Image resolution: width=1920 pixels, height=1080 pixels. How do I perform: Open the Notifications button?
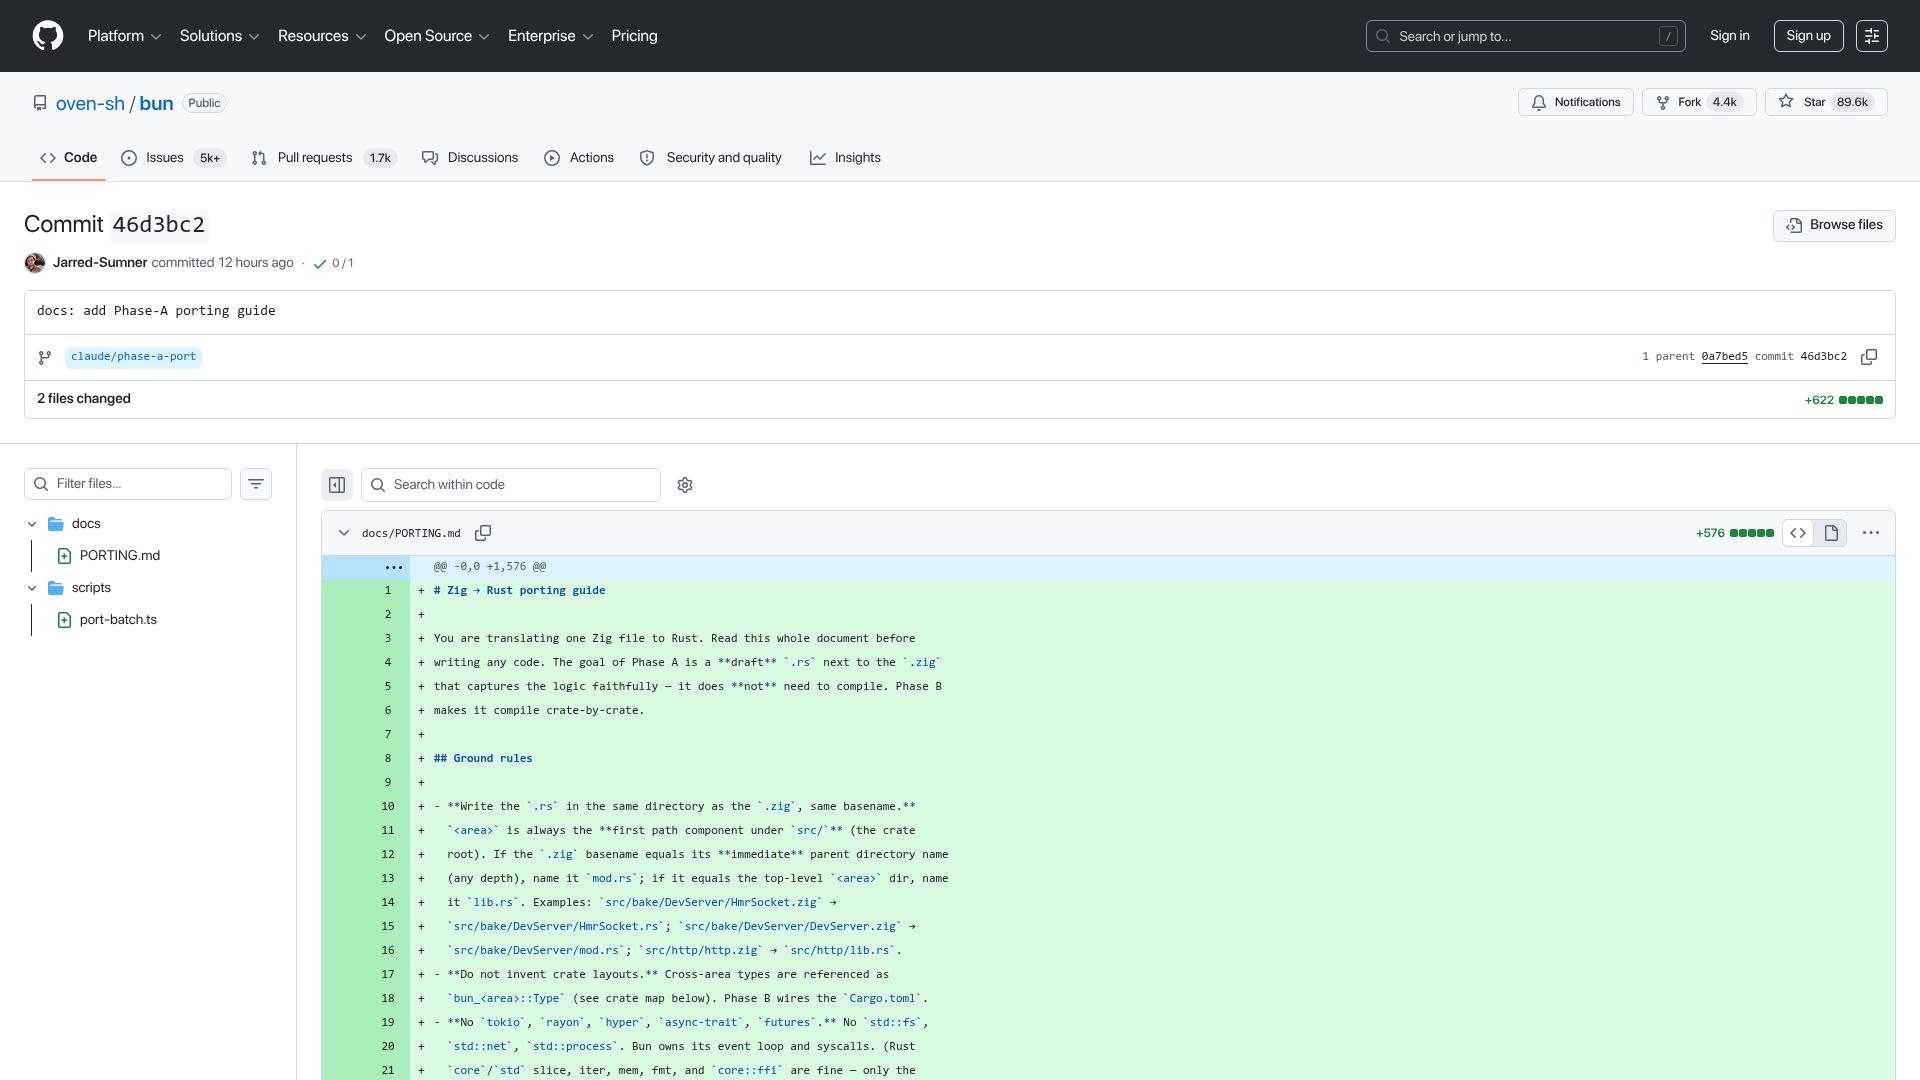pyautogui.click(x=1576, y=102)
